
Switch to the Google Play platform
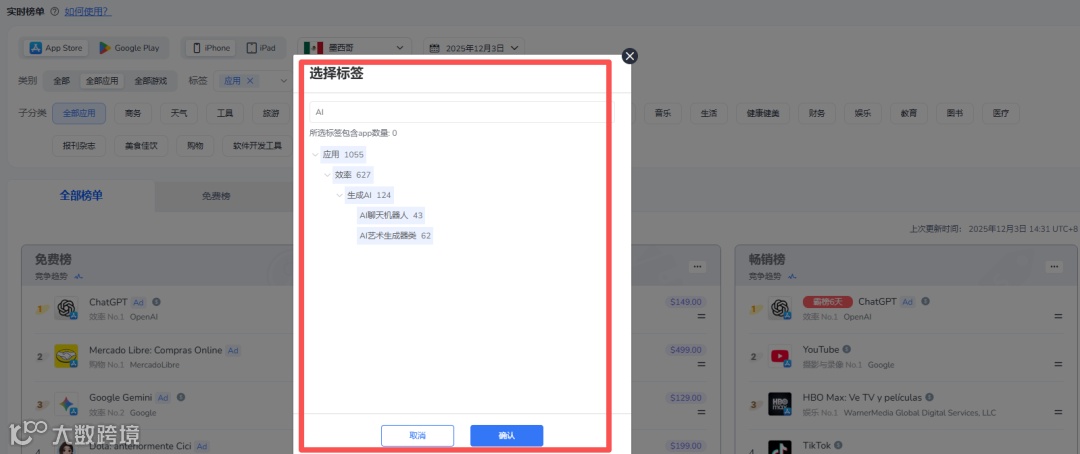pos(129,48)
